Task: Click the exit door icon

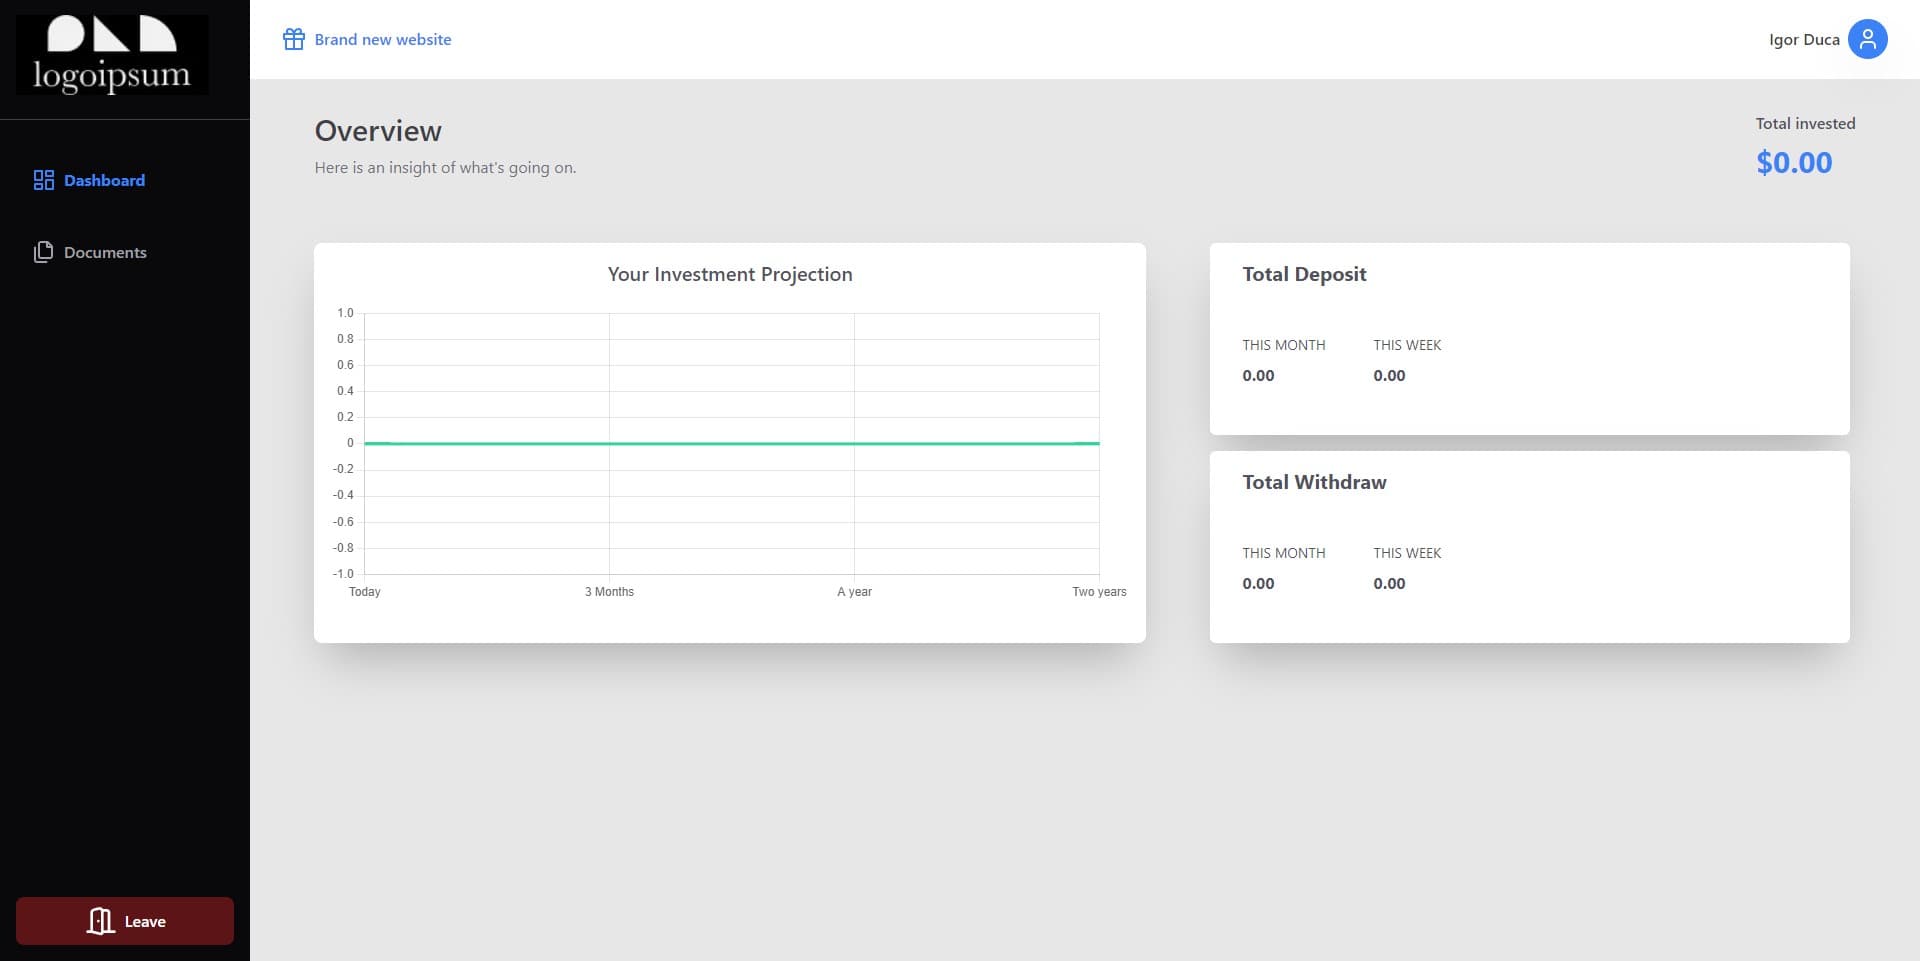Action: point(100,921)
